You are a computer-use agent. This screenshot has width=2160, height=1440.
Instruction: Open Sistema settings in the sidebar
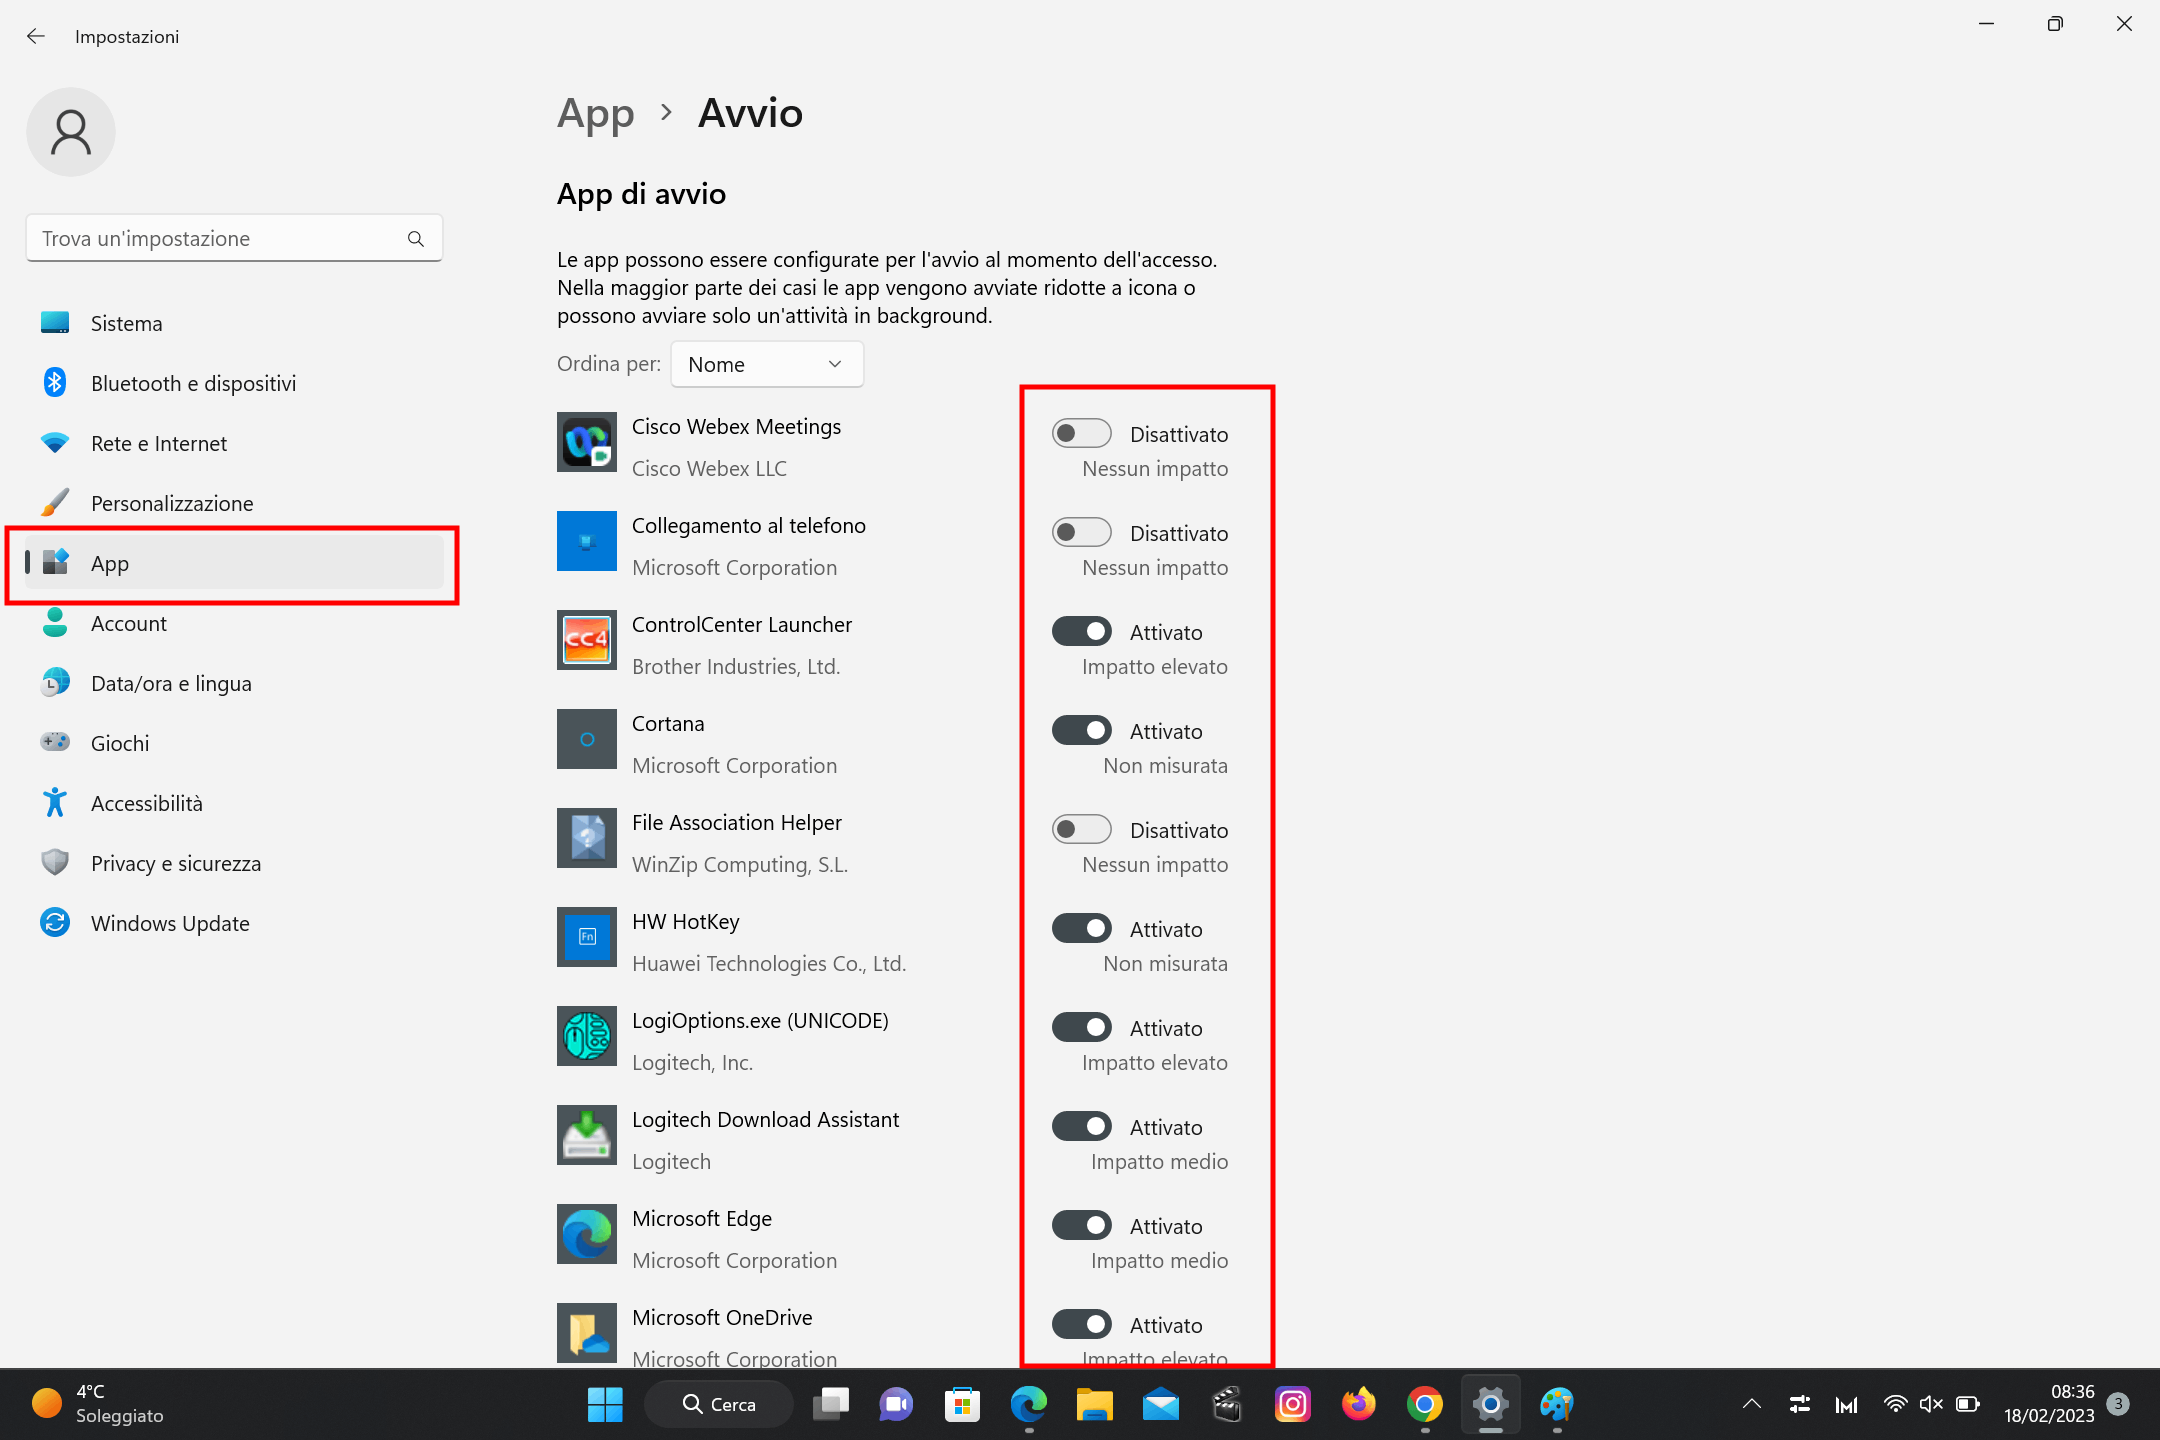127,323
